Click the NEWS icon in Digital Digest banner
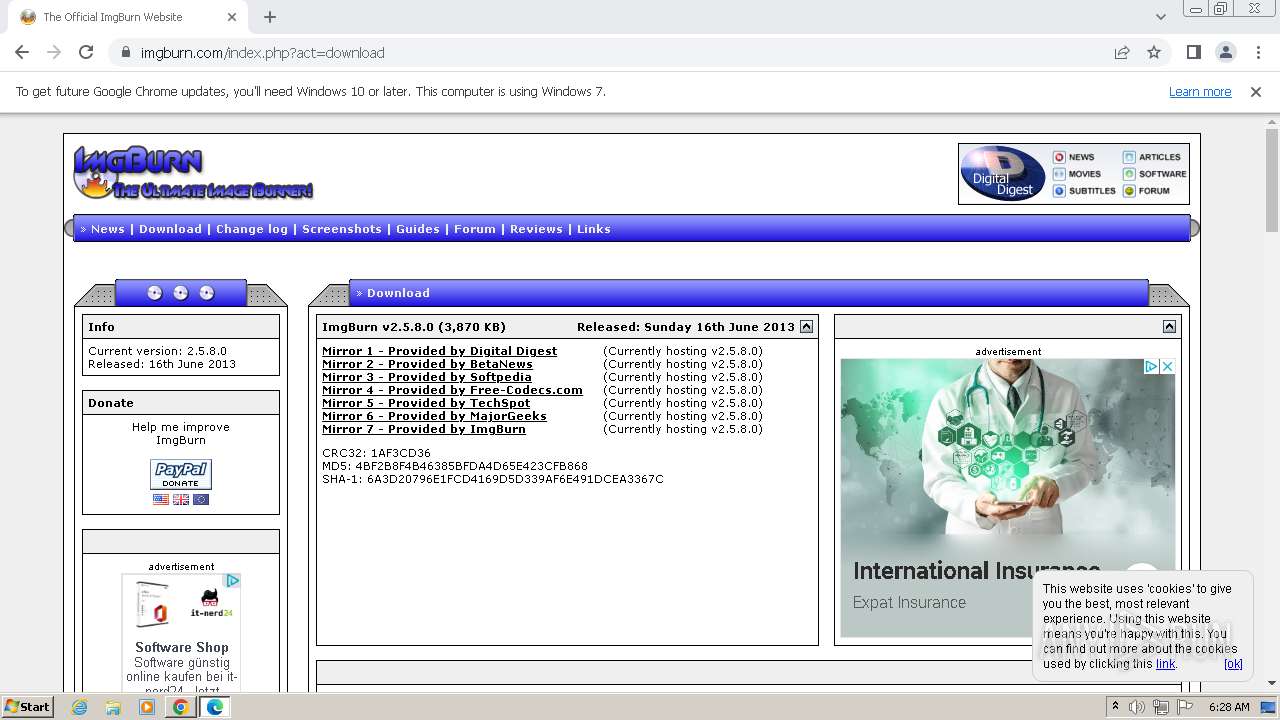The image size is (1280, 720). (x=1059, y=157)
